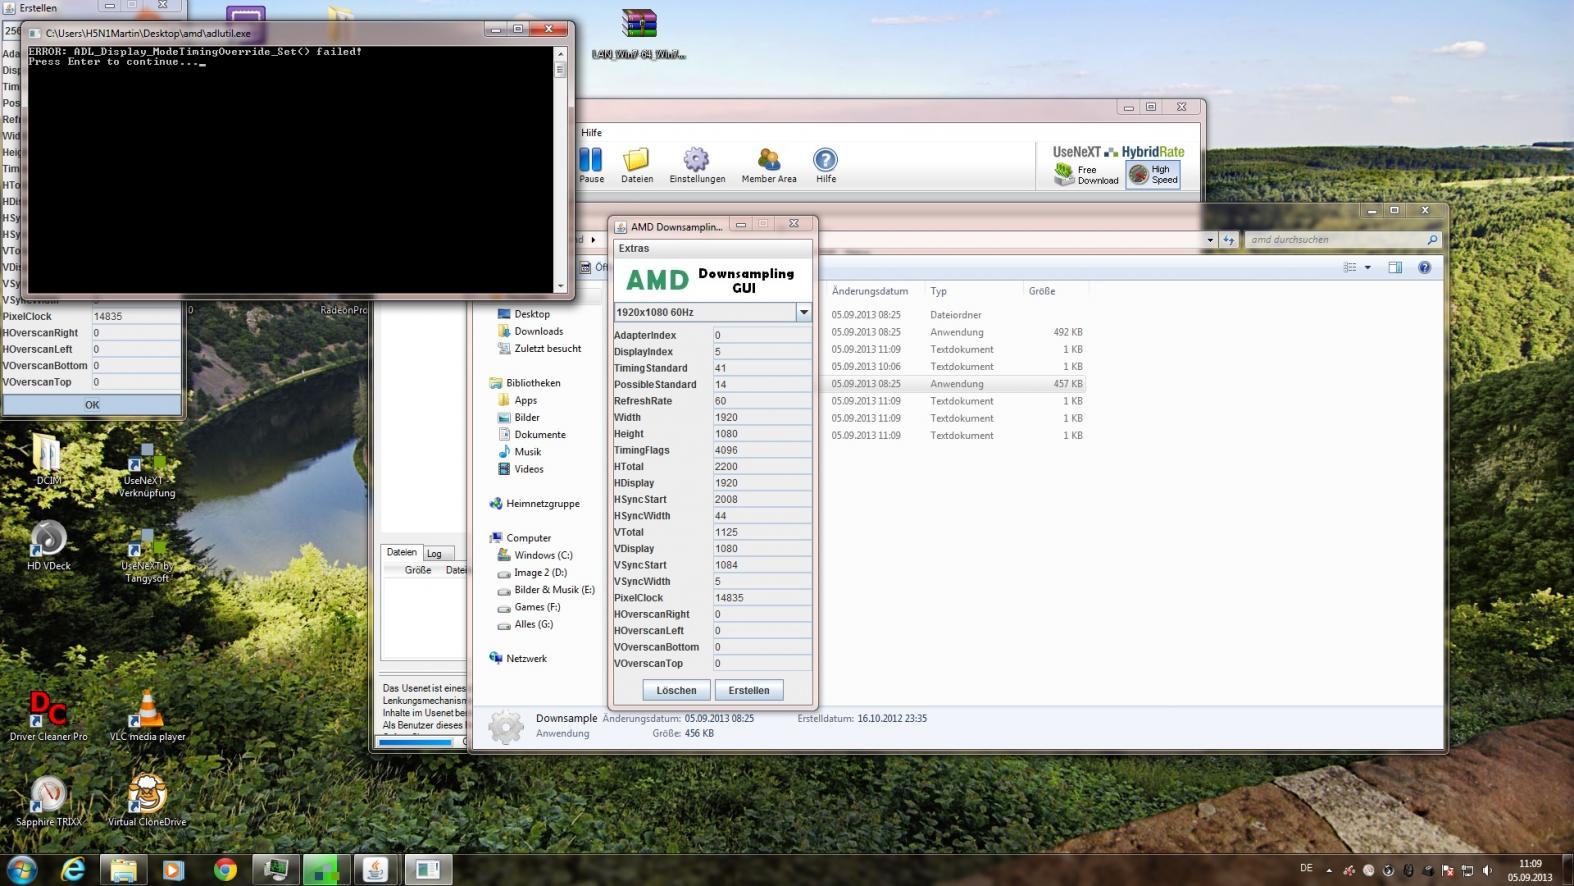Open the 1920x1080 60Hz resolution dropdown
This screenshot has width=1574, height=886.
point(803,313)
